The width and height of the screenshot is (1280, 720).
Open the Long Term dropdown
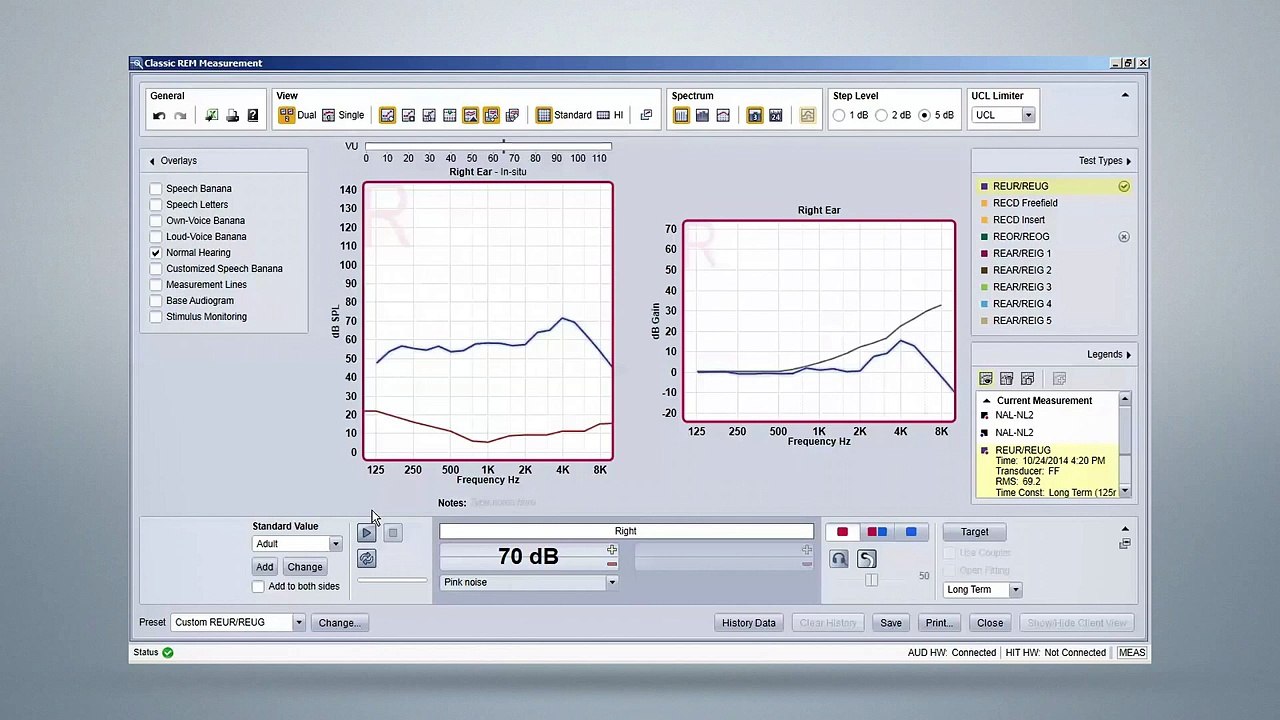(x=1015, y=590)
